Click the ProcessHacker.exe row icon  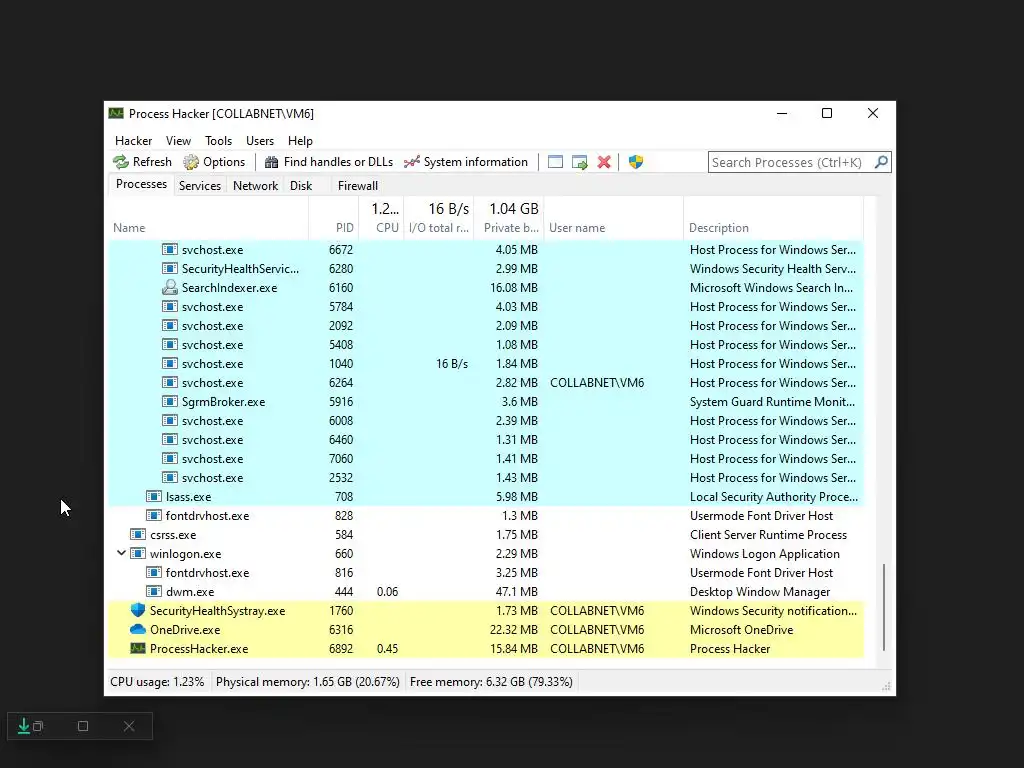pyautogui.click(x=138, y=648)
